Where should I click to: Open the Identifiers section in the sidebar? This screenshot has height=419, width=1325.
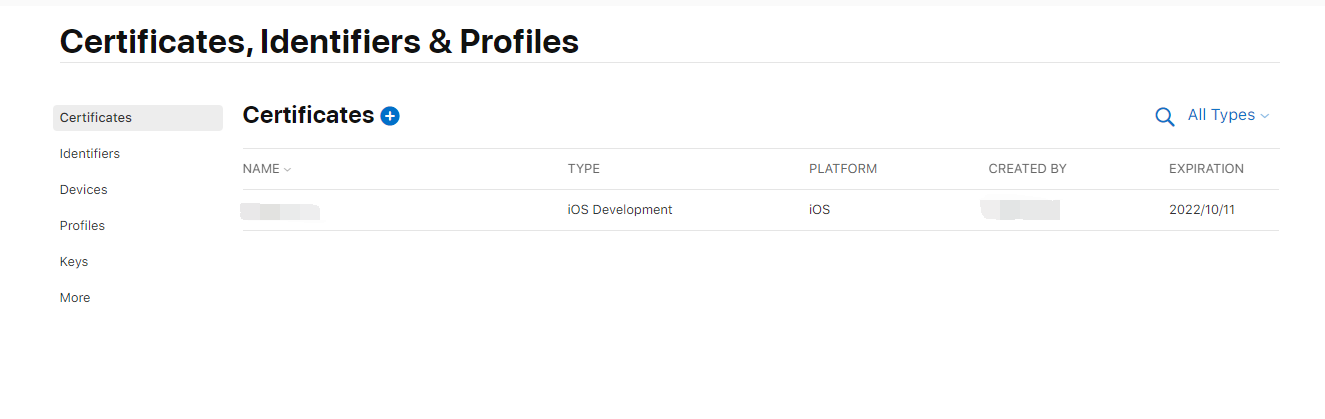tap(90, 154)
